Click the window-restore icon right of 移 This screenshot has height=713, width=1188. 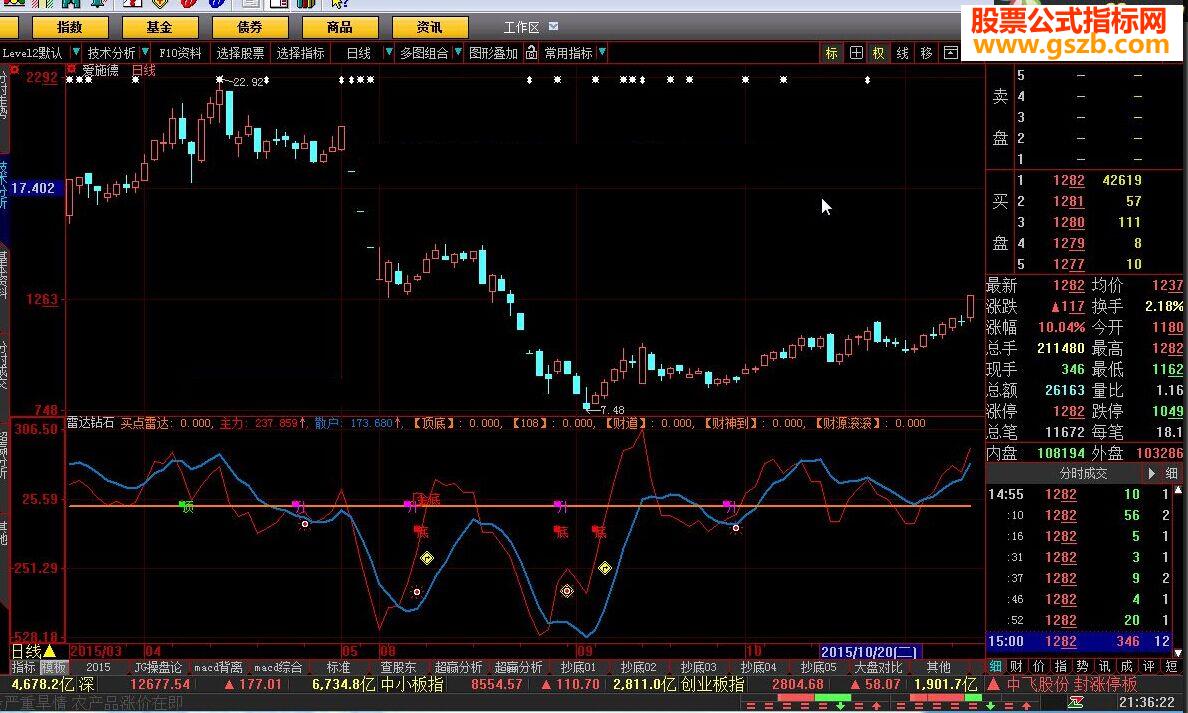tap(950, 53)
